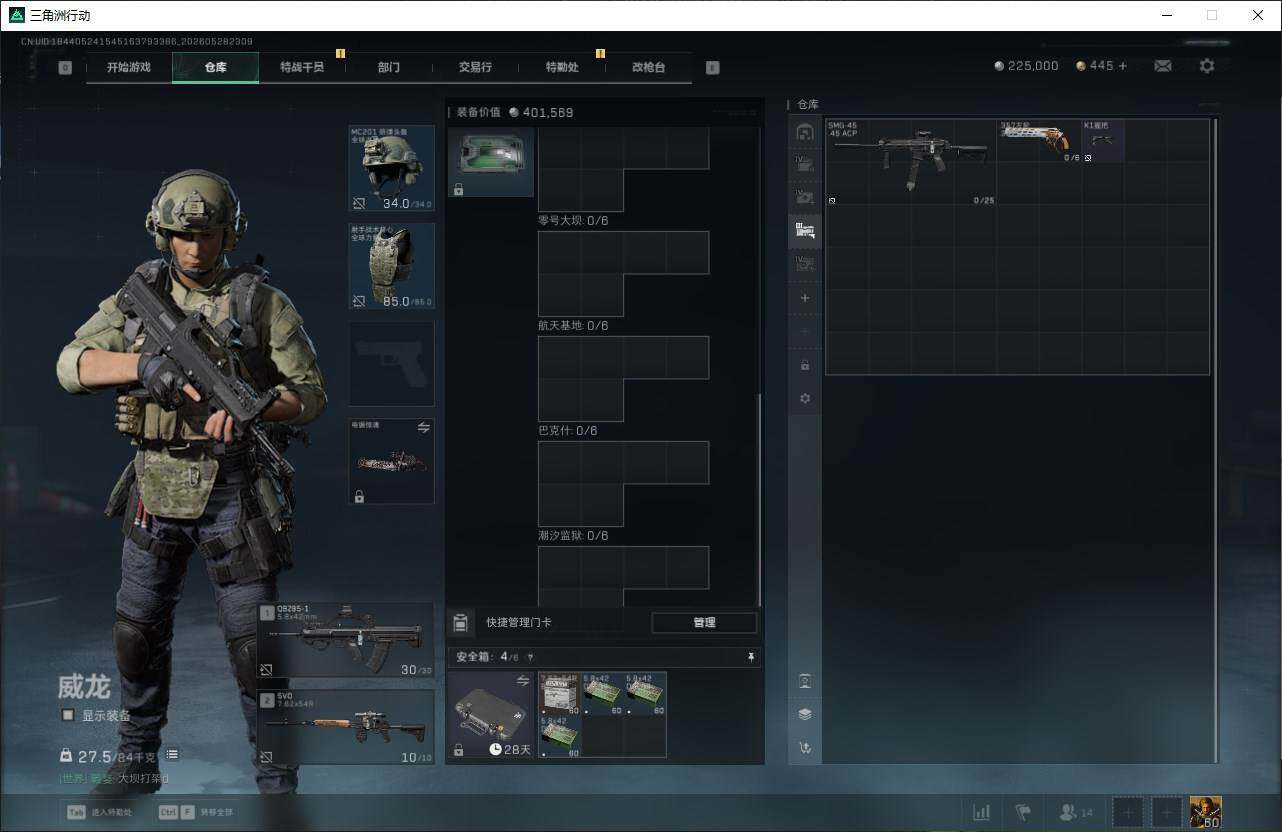Open the mail inbox envelope icon

tap(1163, 66)
